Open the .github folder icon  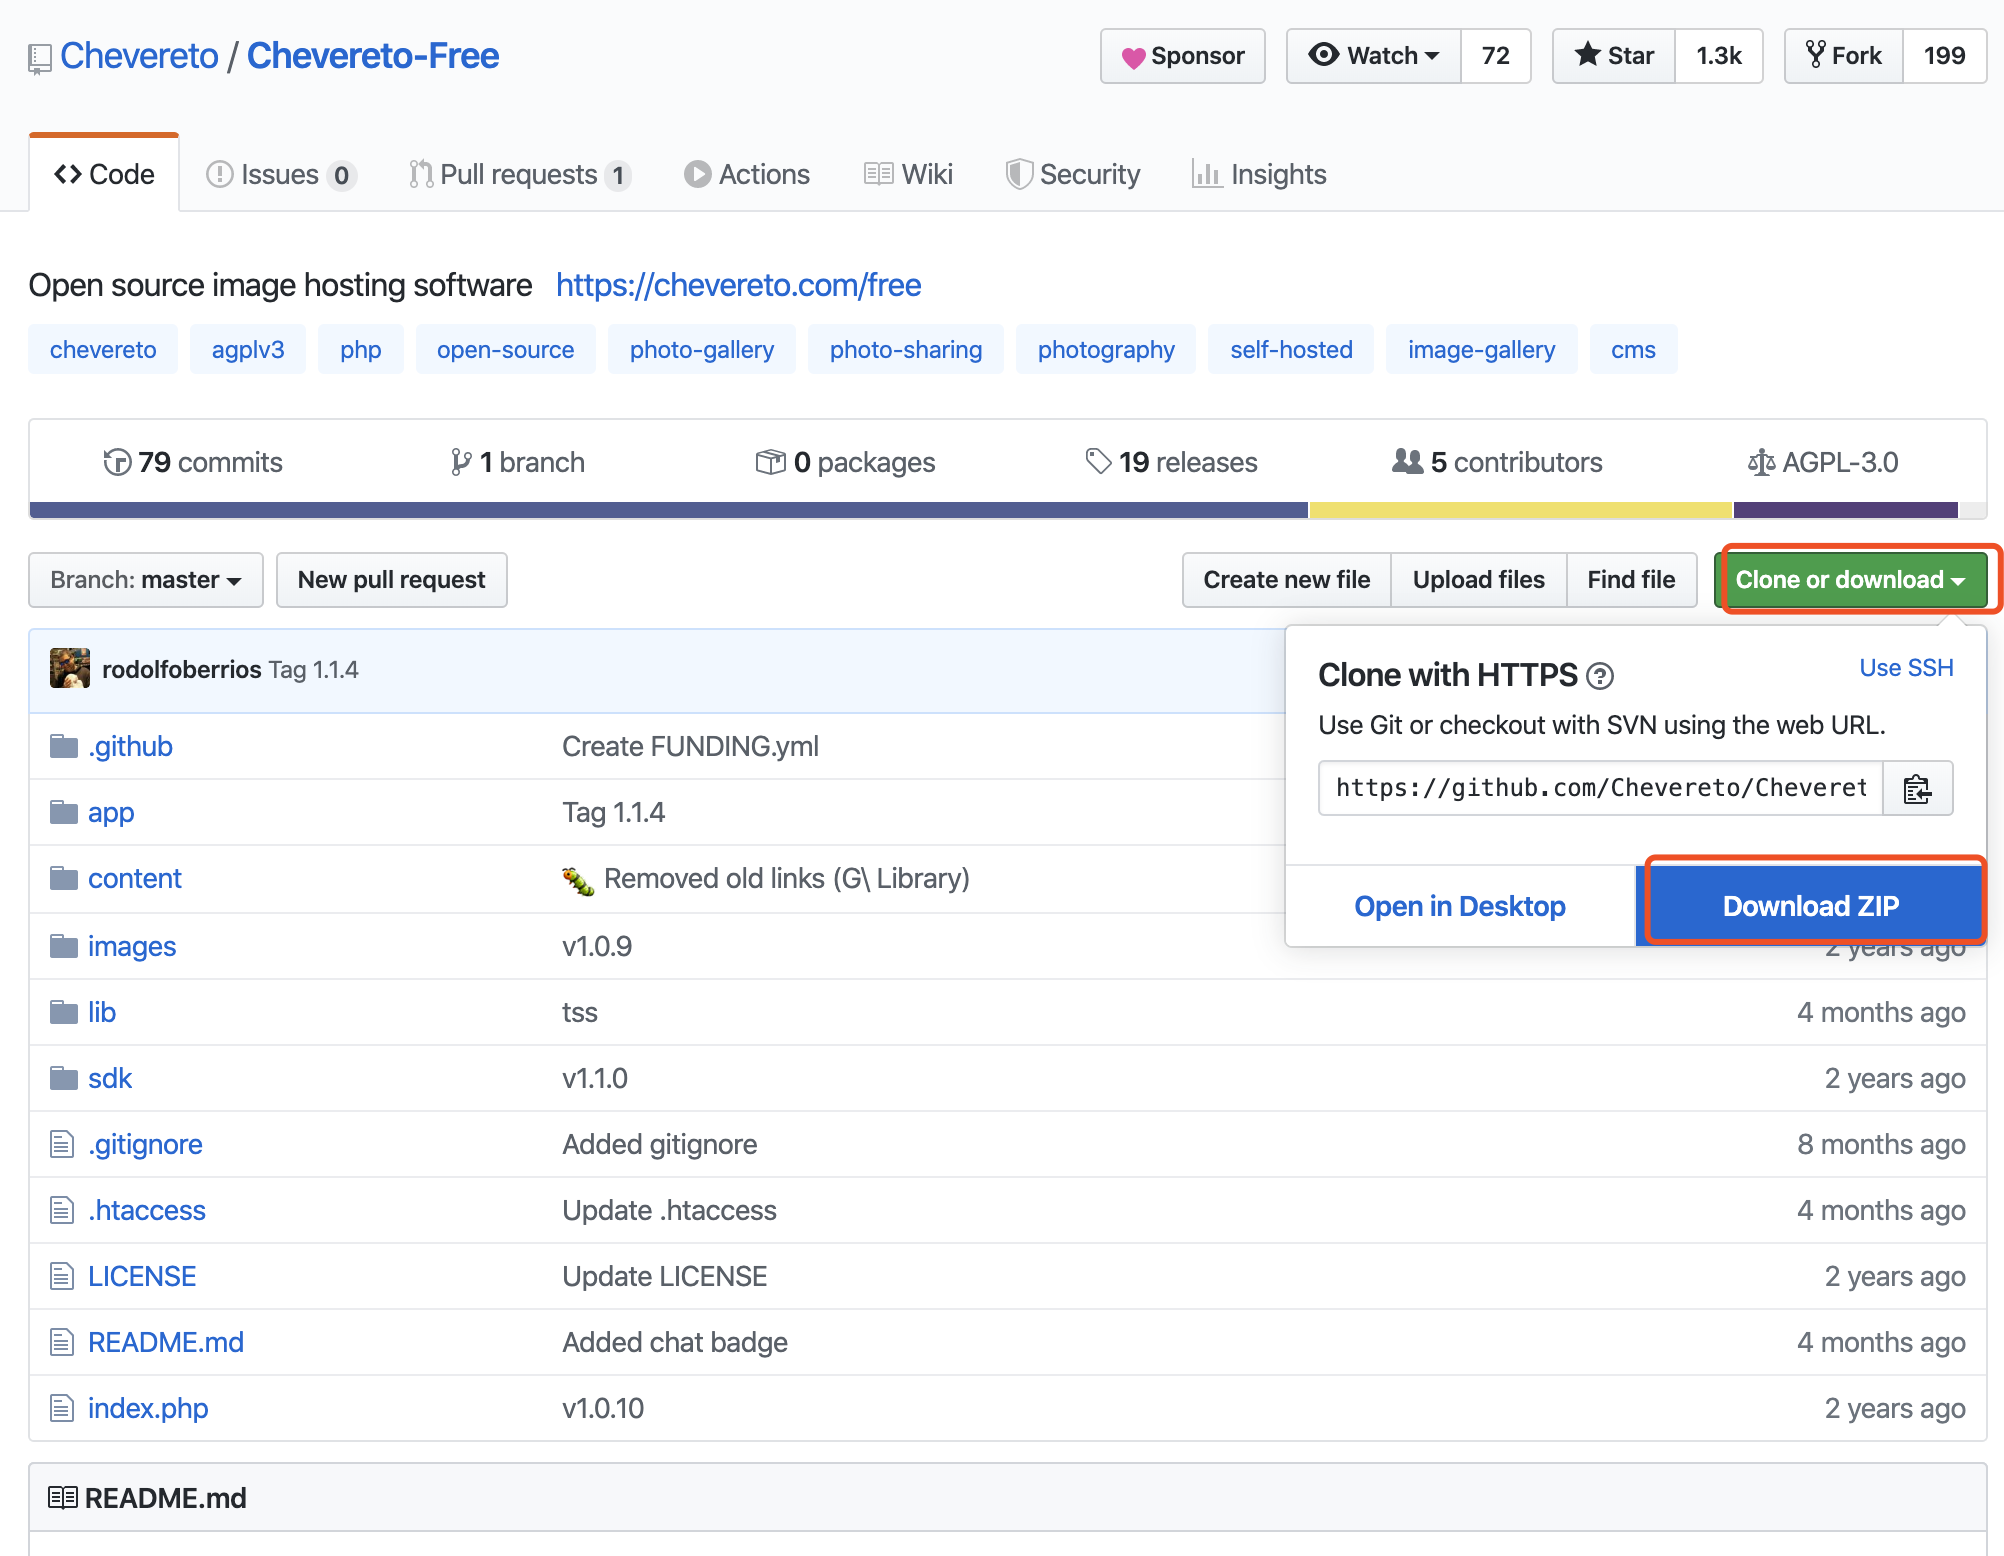coord(64,746)
